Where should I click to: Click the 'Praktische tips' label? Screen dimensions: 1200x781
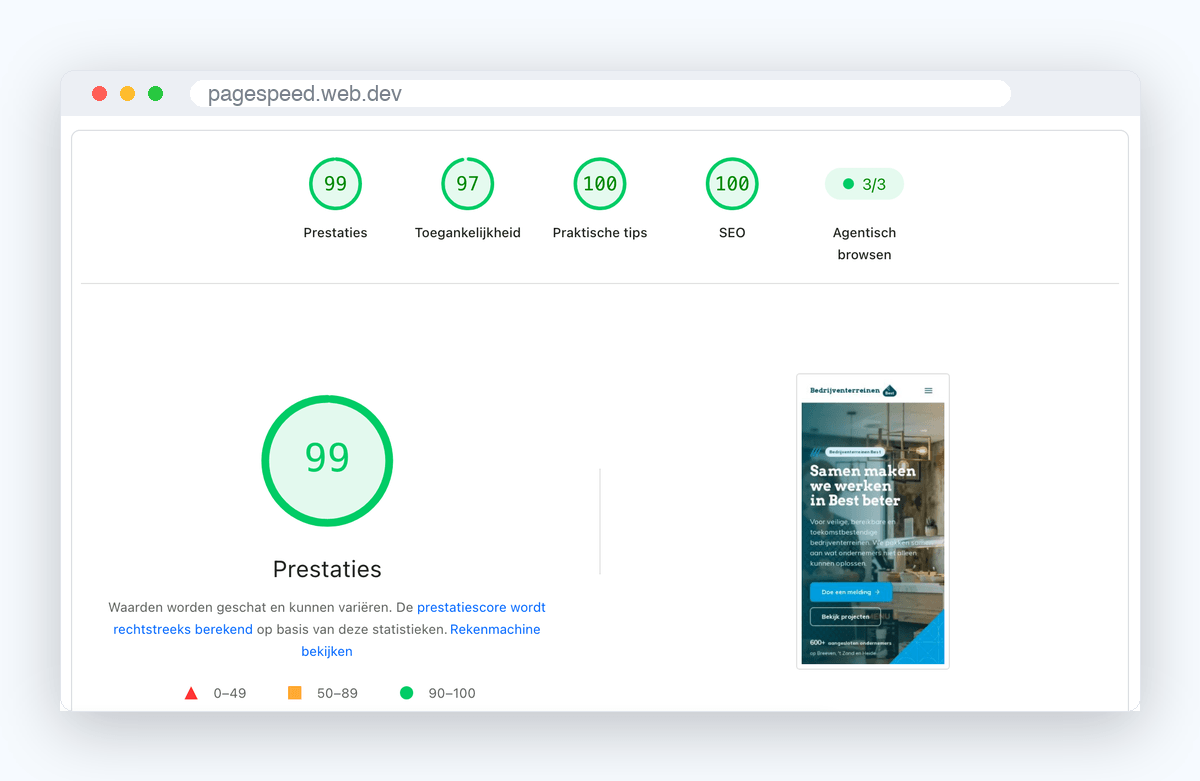click(600, 233)
